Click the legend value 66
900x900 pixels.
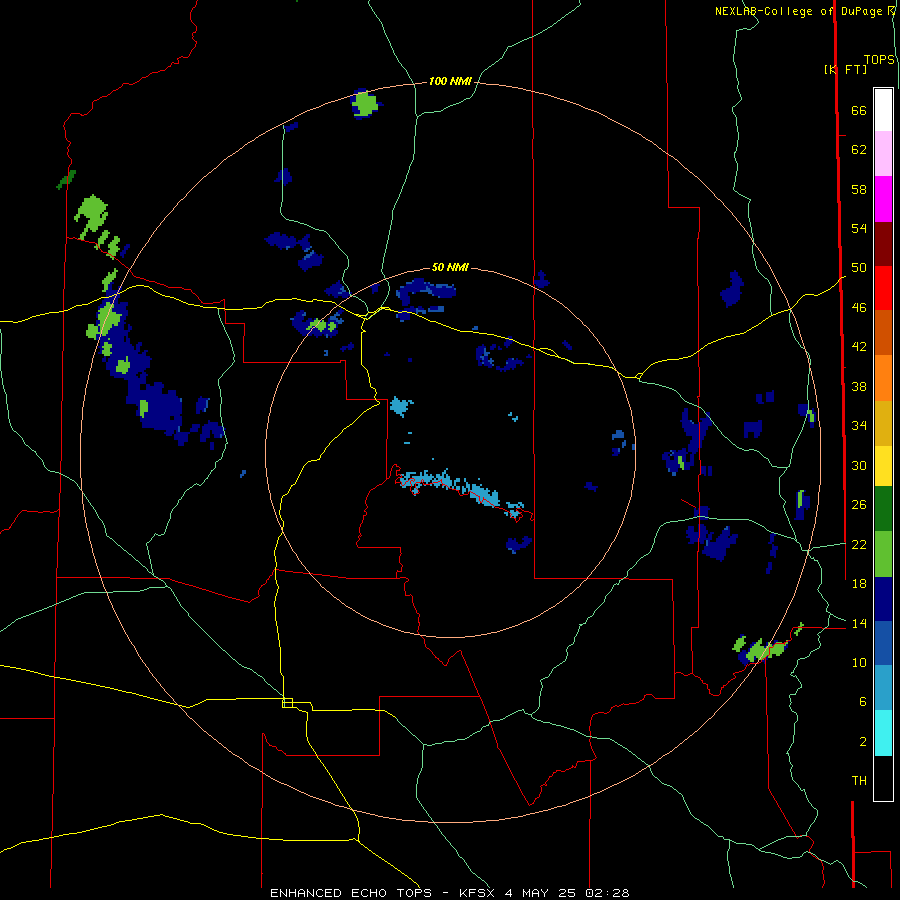pos(859,111)
